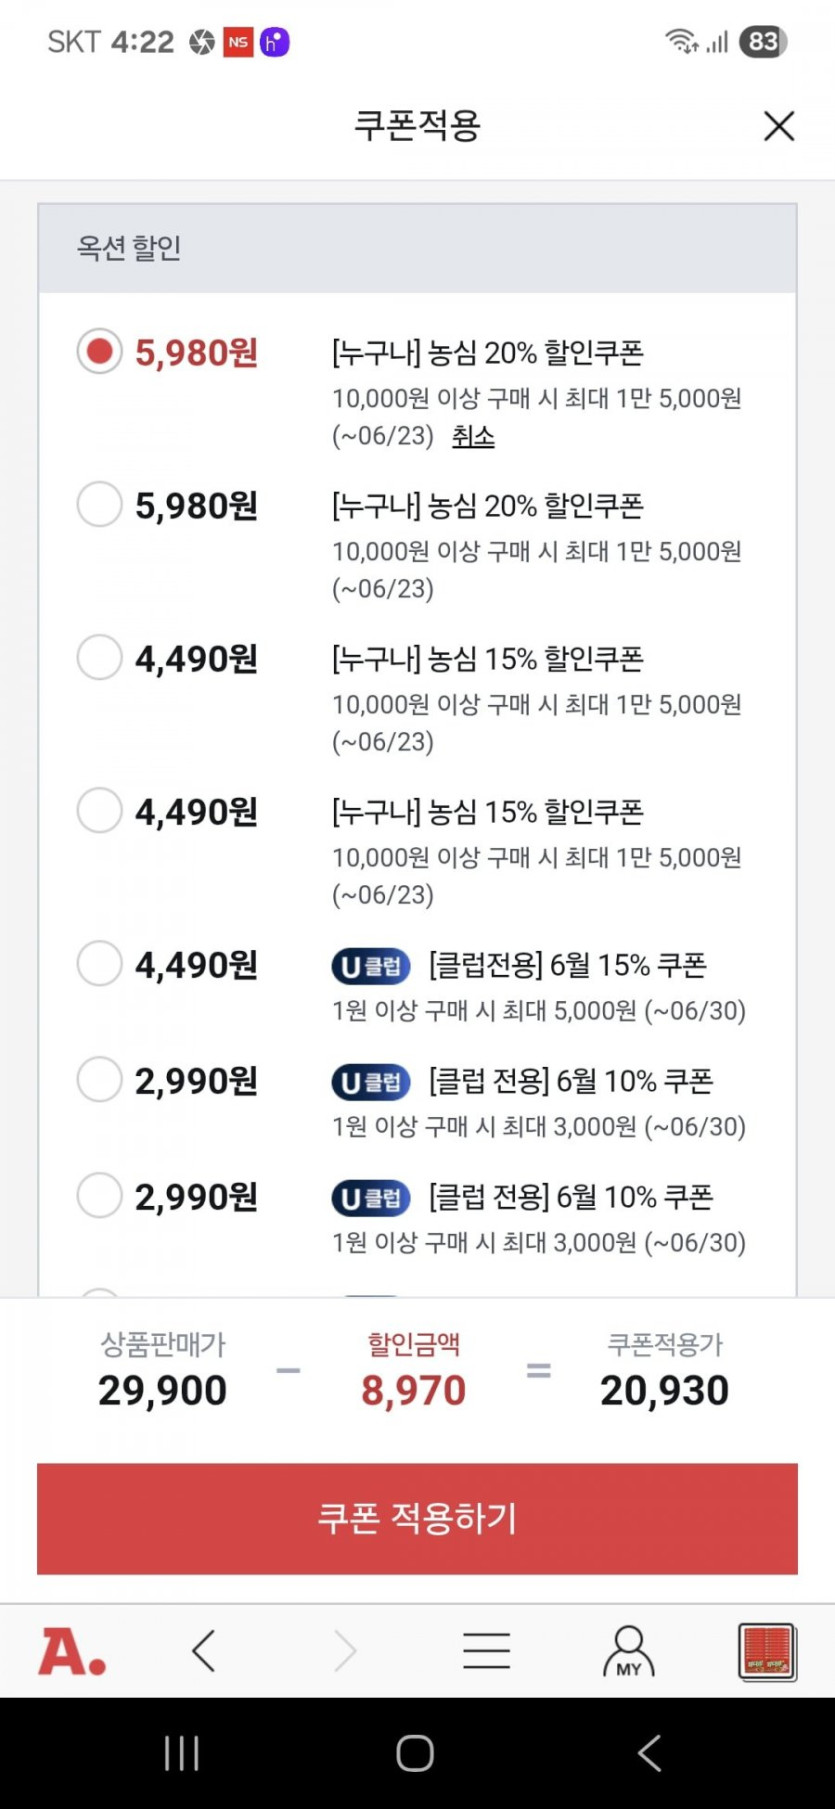
Task: Select the second 5,980원 농심 20% coupon
Action: click(100, 504)
